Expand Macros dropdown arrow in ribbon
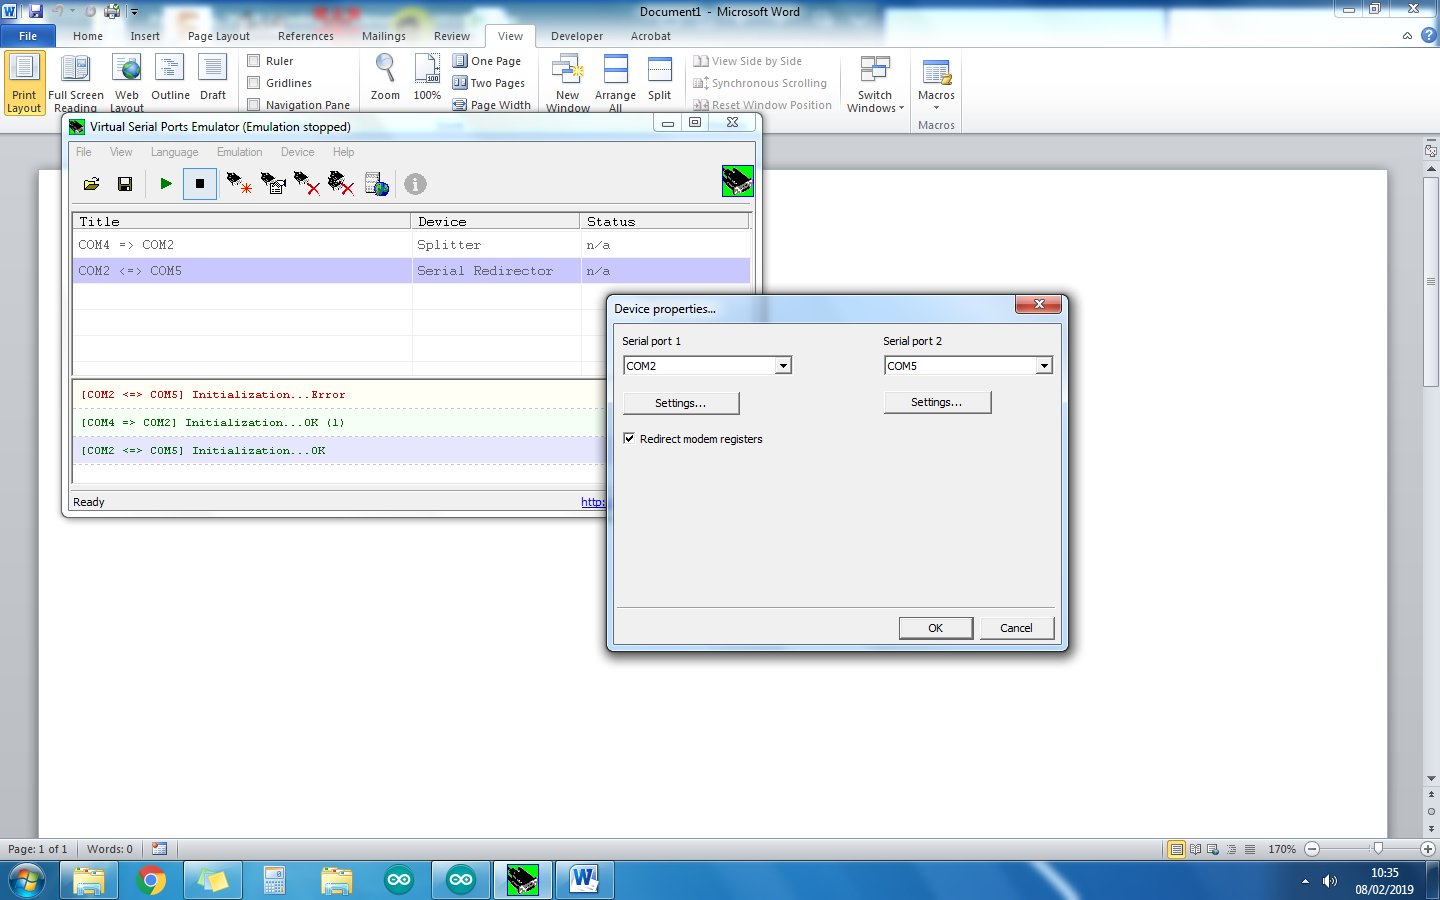 pos(937,108)
